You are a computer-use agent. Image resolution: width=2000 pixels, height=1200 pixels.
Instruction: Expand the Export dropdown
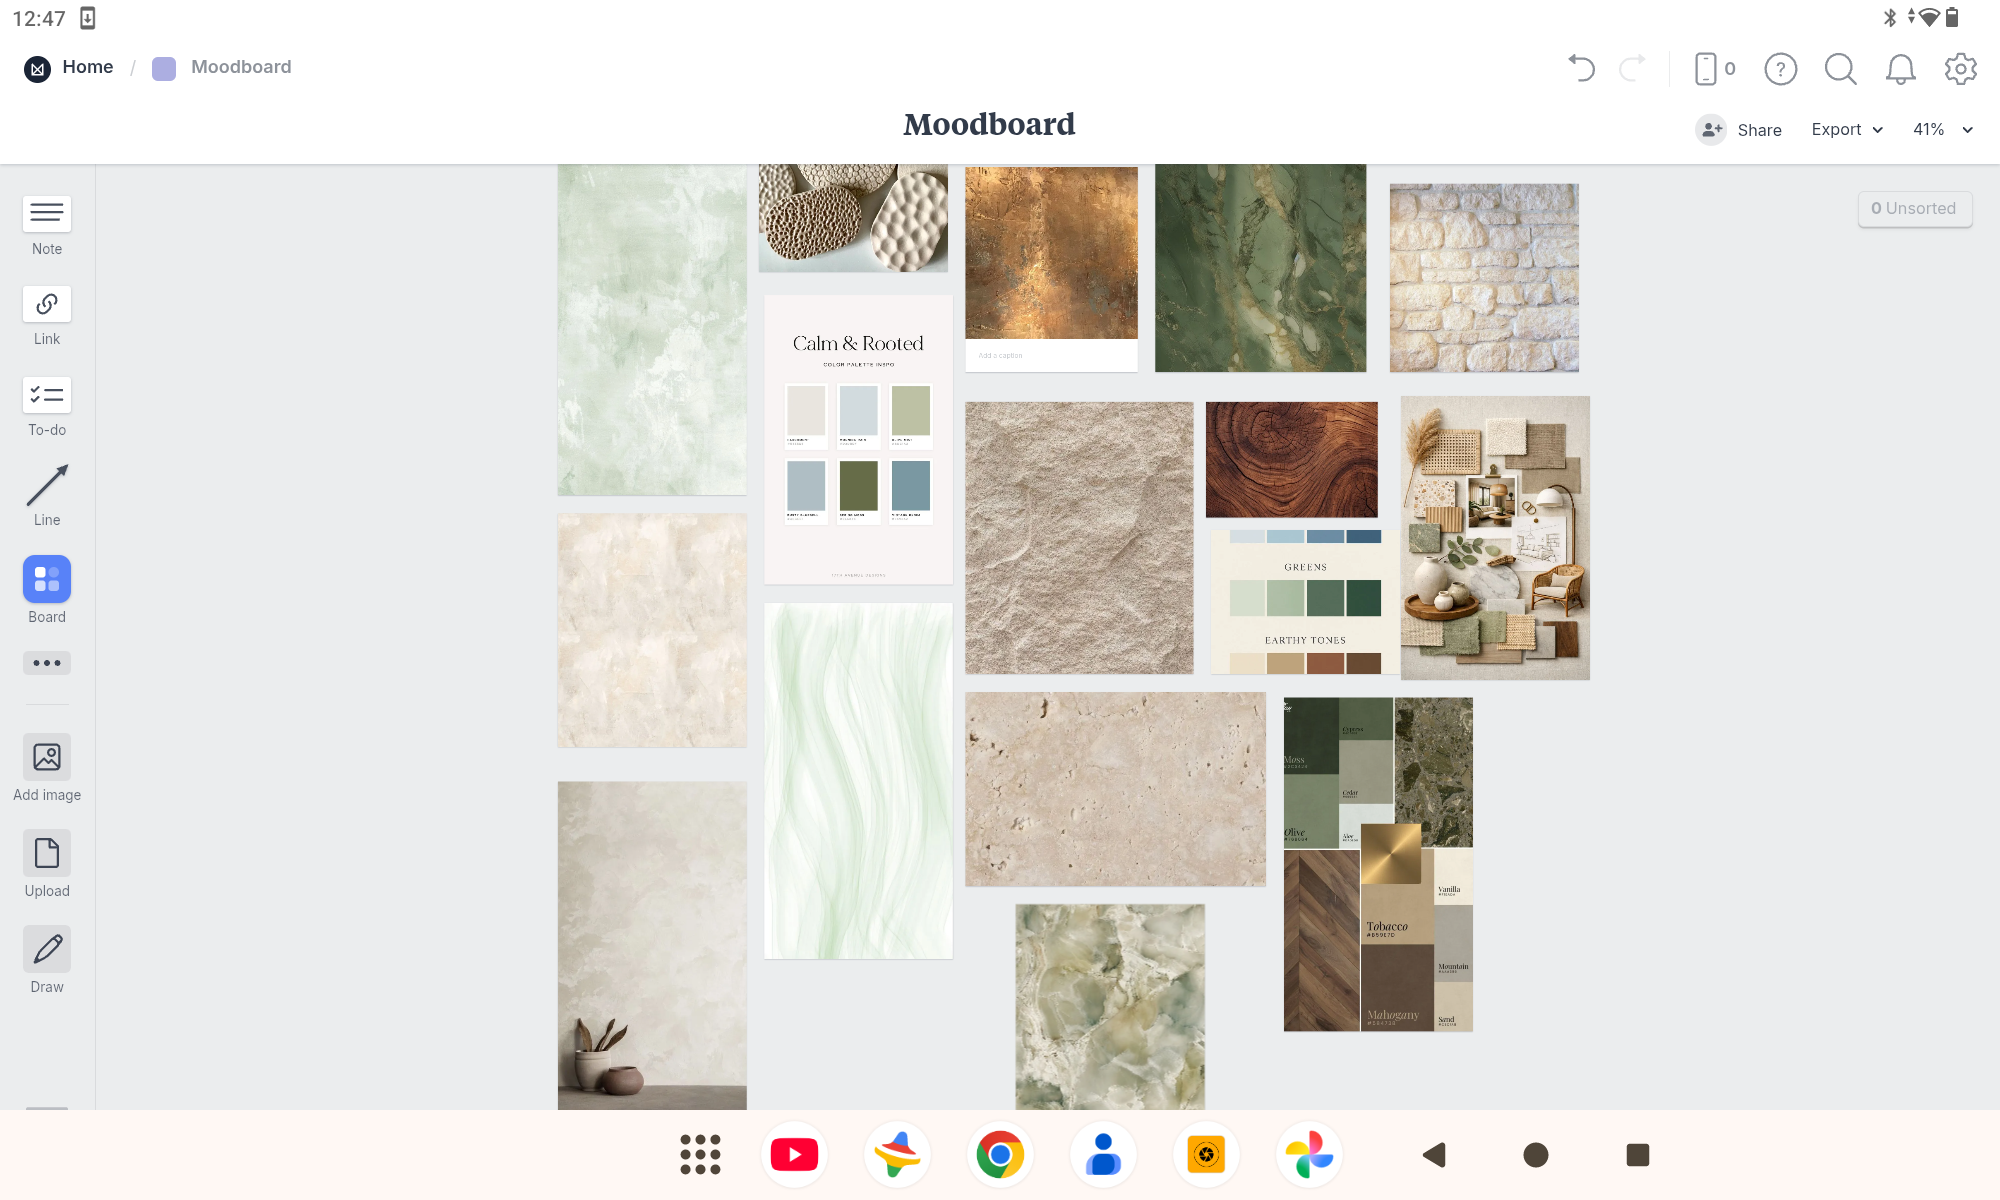[x=1846, y=130]
